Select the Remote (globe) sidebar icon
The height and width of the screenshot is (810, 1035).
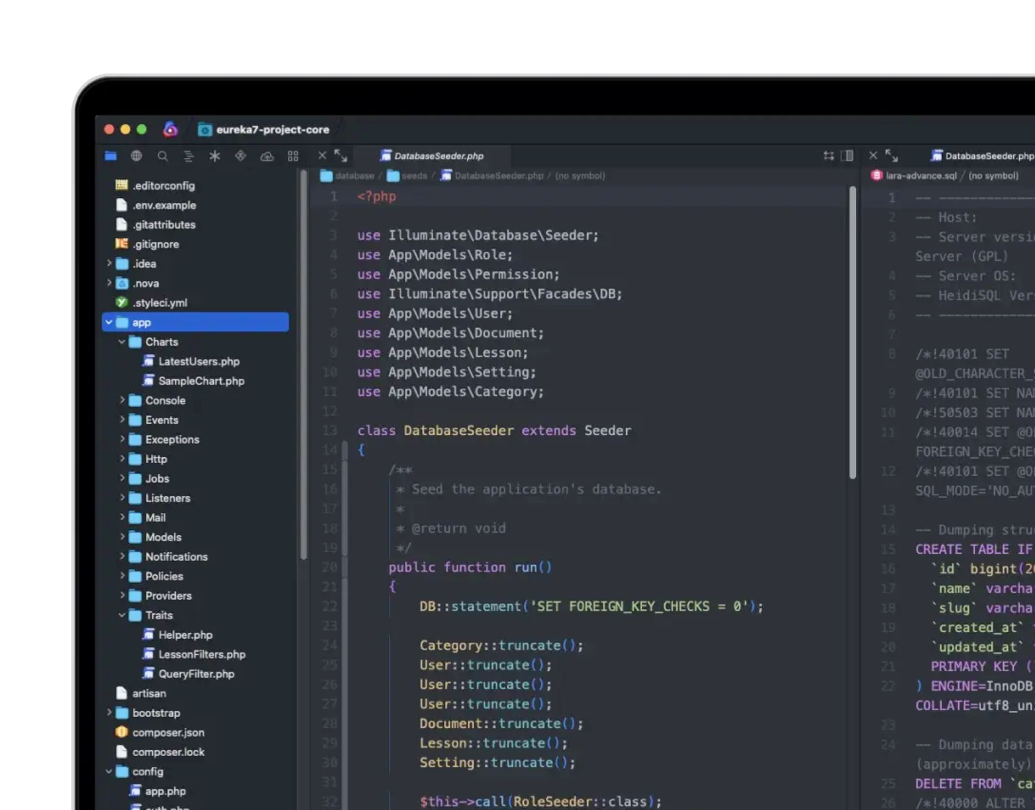[x=136, y=157]
